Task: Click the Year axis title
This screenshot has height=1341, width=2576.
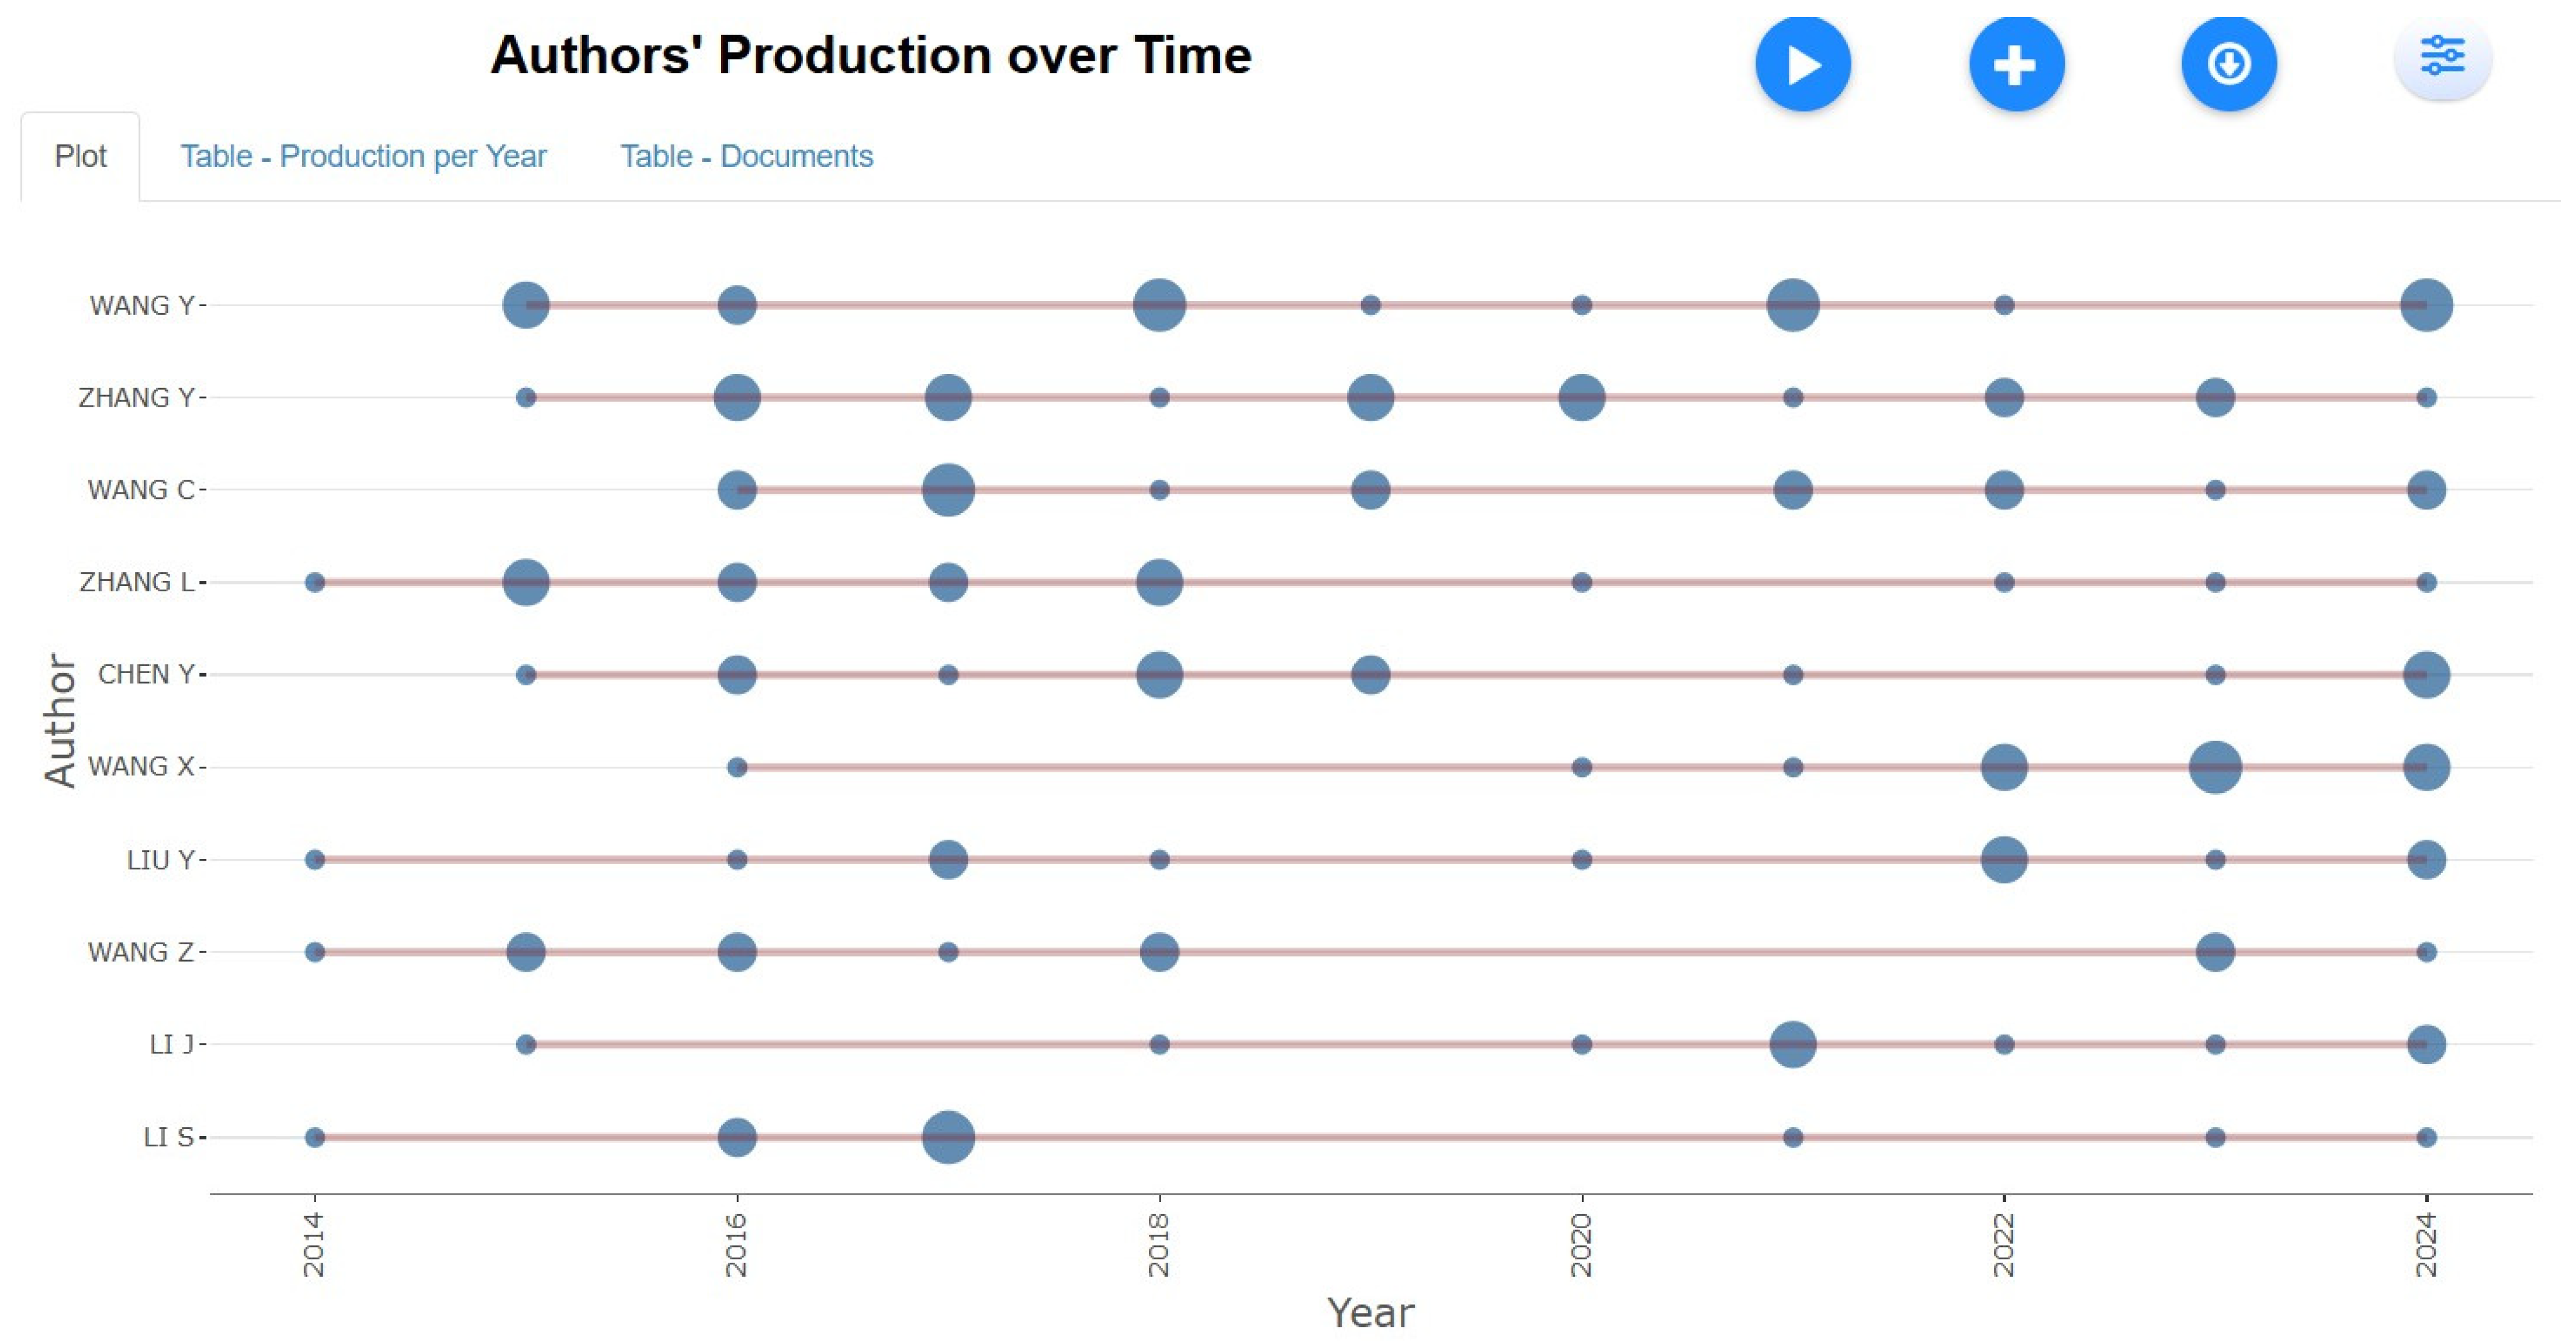Action: pos(1370,1312)
